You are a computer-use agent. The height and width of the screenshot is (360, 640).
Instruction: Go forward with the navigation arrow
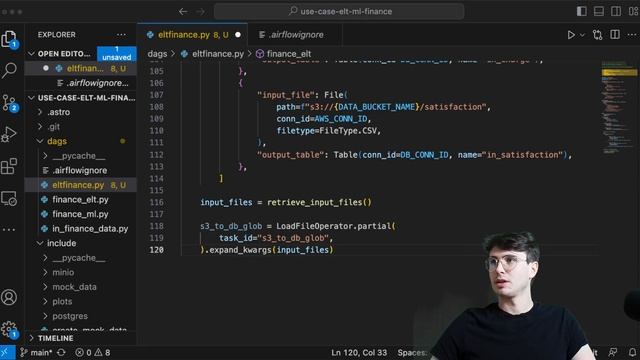(200, 11)
